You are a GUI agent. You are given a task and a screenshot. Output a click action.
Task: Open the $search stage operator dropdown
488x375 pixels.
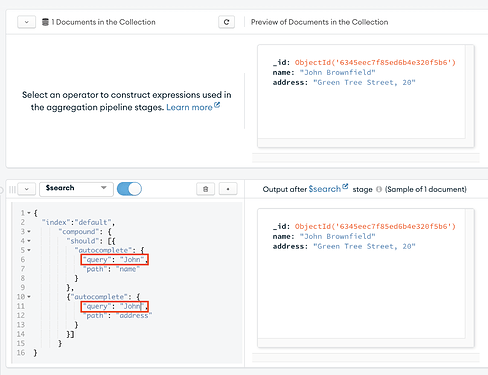(x=76, y=188)
